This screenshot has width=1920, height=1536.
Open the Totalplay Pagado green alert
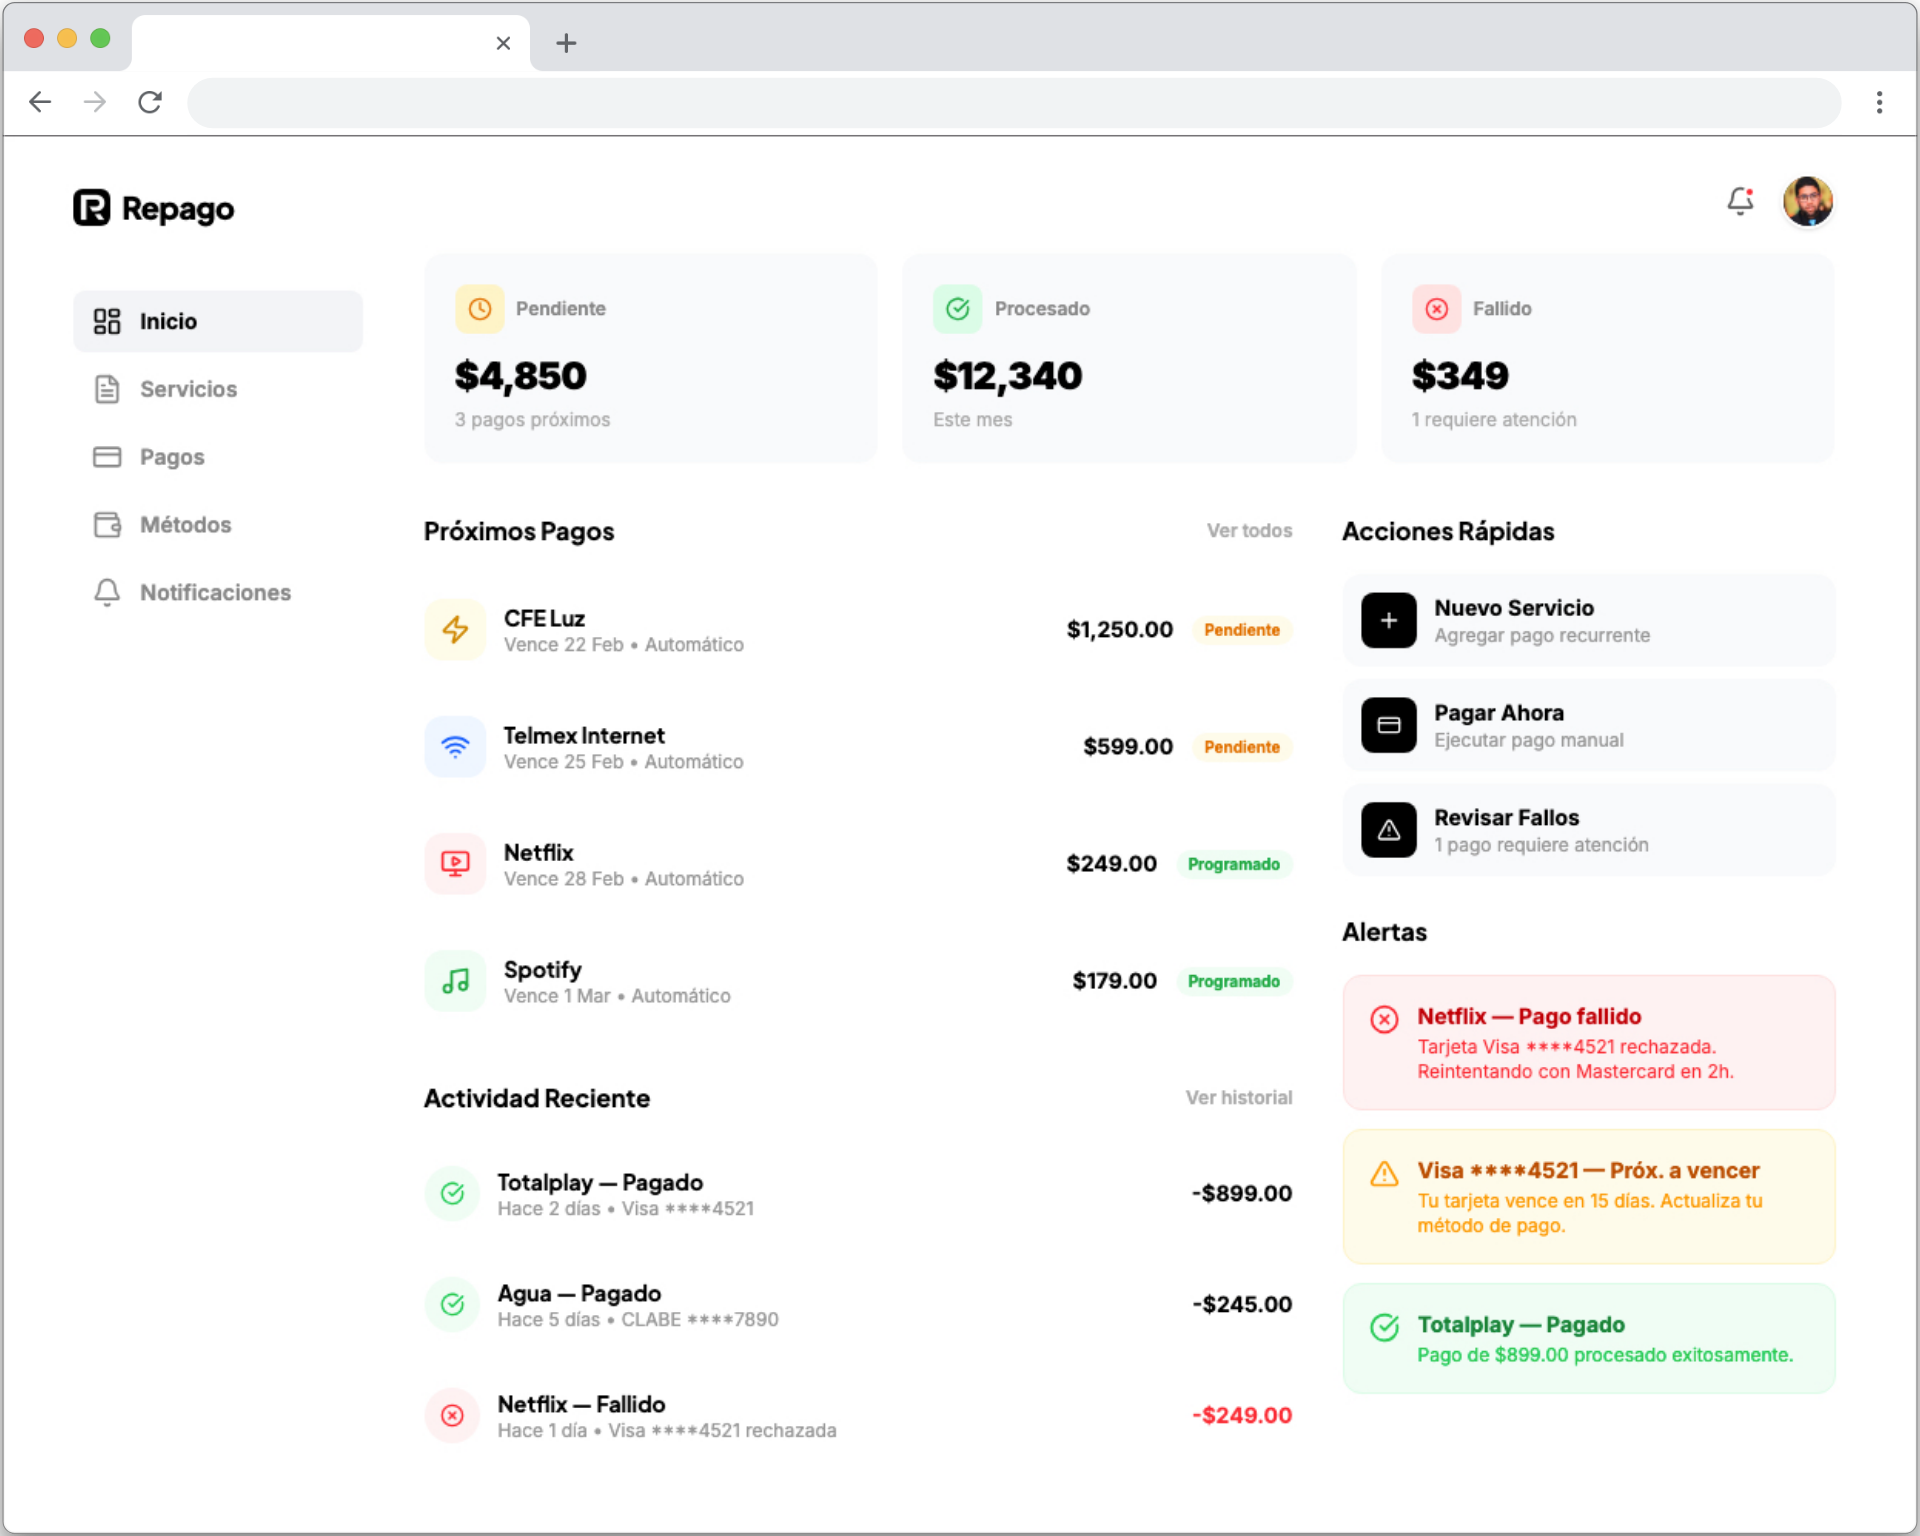(1588, 1339)
